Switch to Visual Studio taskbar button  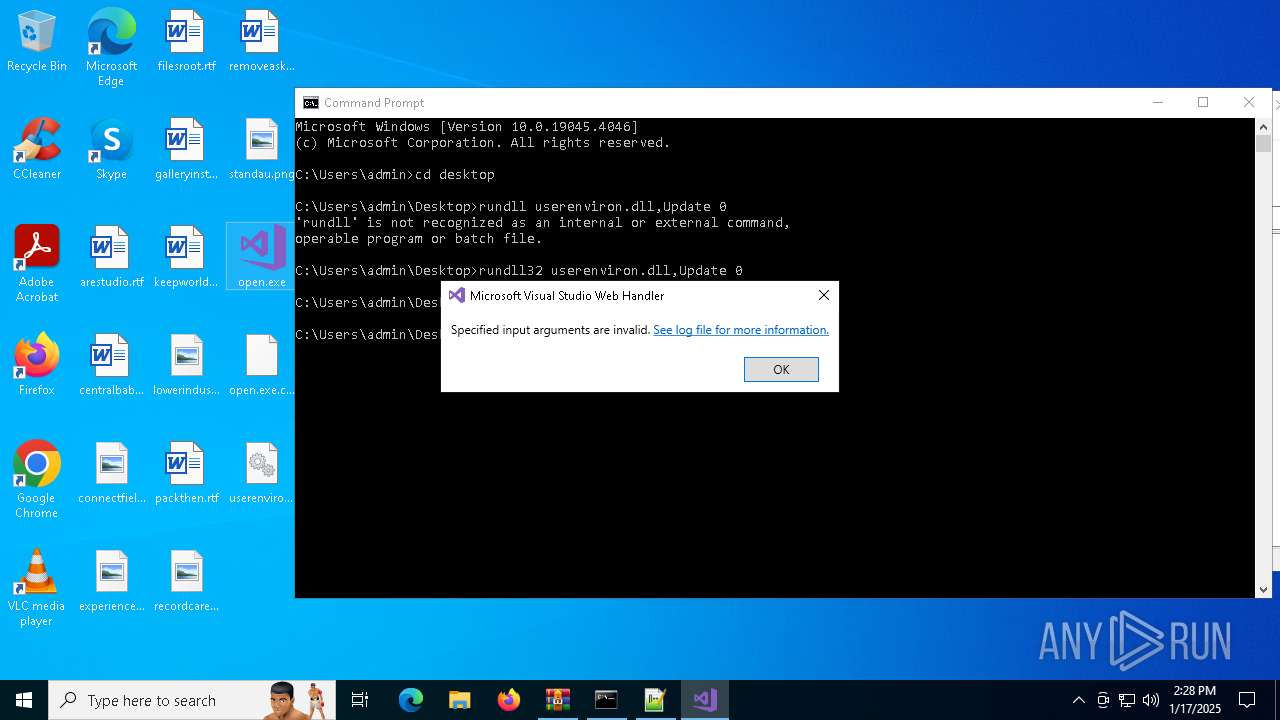[x=705, y=700]
